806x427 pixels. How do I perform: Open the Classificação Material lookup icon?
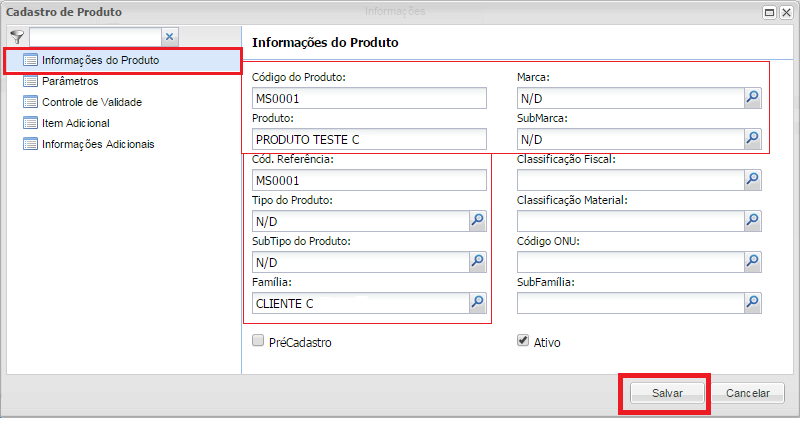pos(753,221)
